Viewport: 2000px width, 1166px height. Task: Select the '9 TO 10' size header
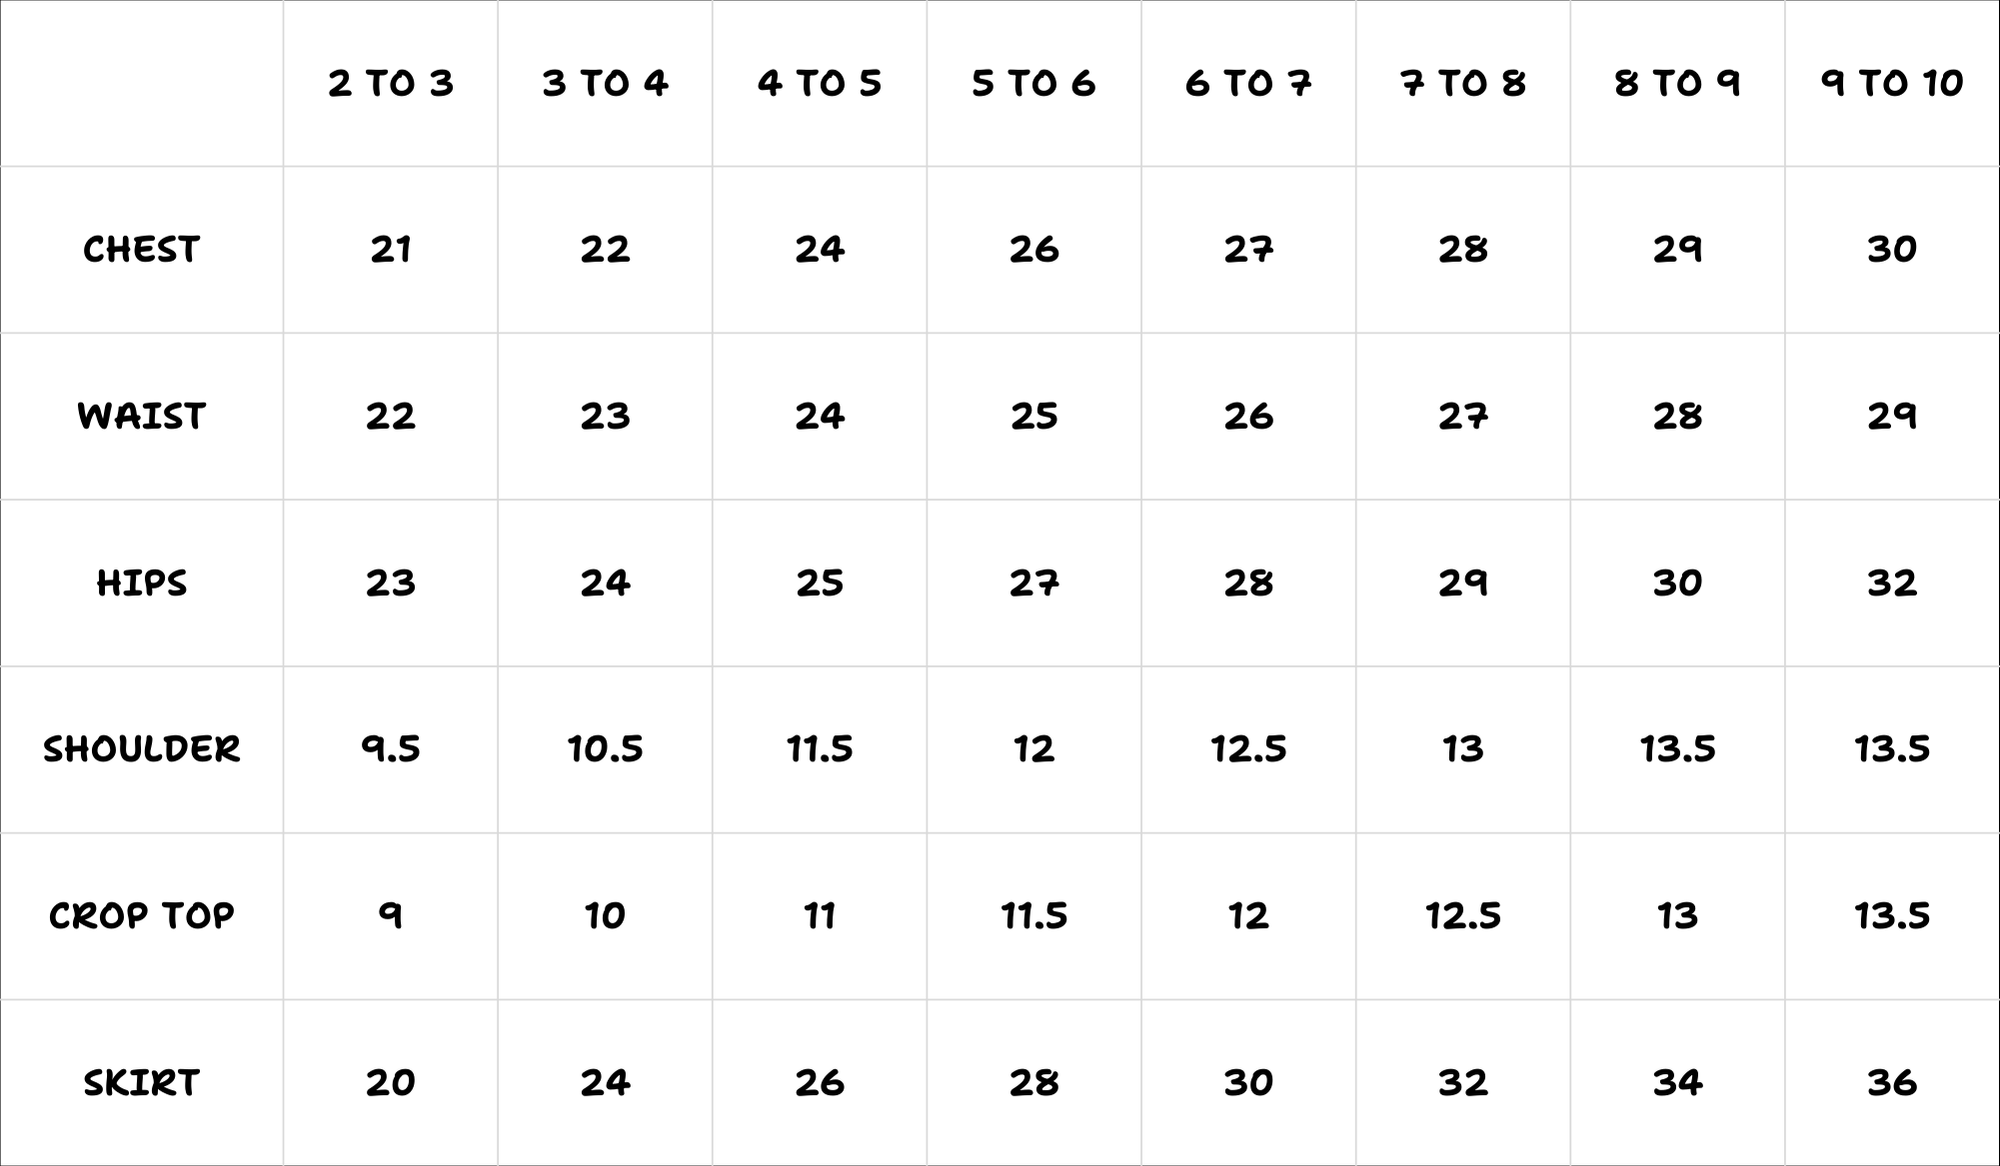click(x=1892, y=83)
